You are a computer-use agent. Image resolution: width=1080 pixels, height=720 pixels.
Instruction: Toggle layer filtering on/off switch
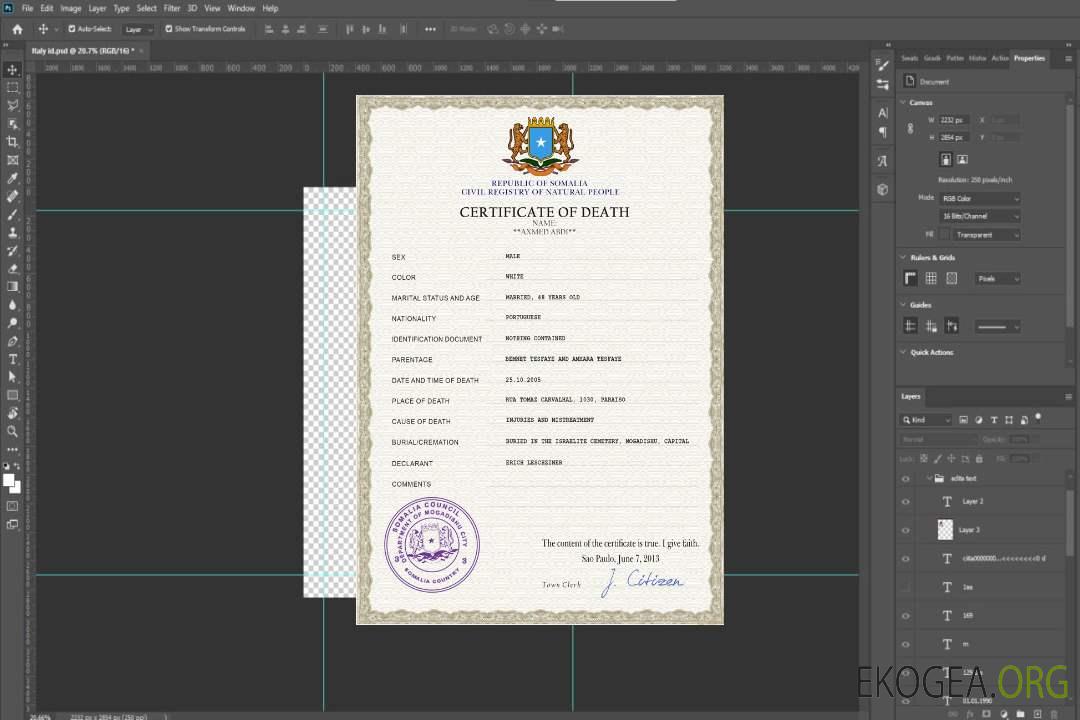coord(1038,418)
